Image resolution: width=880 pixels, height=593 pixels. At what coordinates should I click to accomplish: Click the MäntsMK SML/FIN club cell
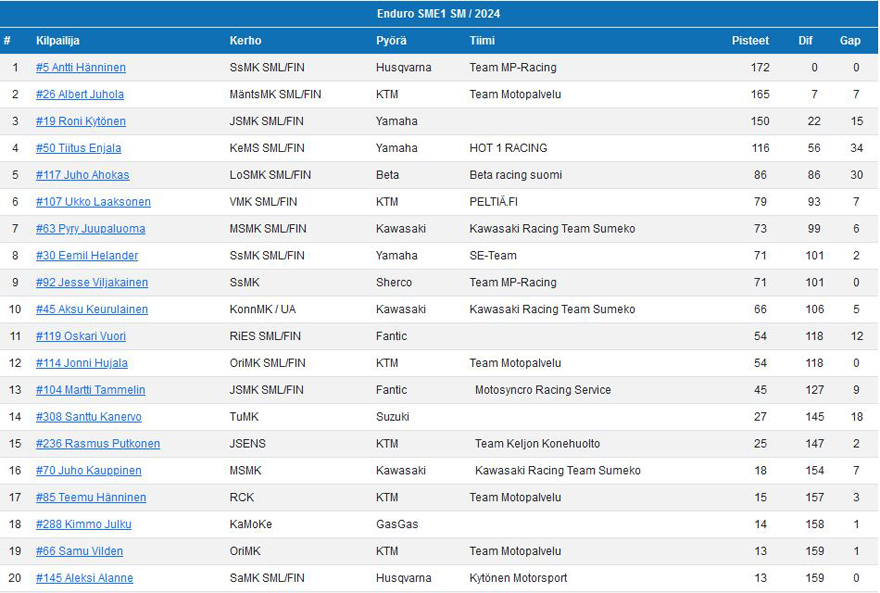pyautogui.click(x=275, y=94)
